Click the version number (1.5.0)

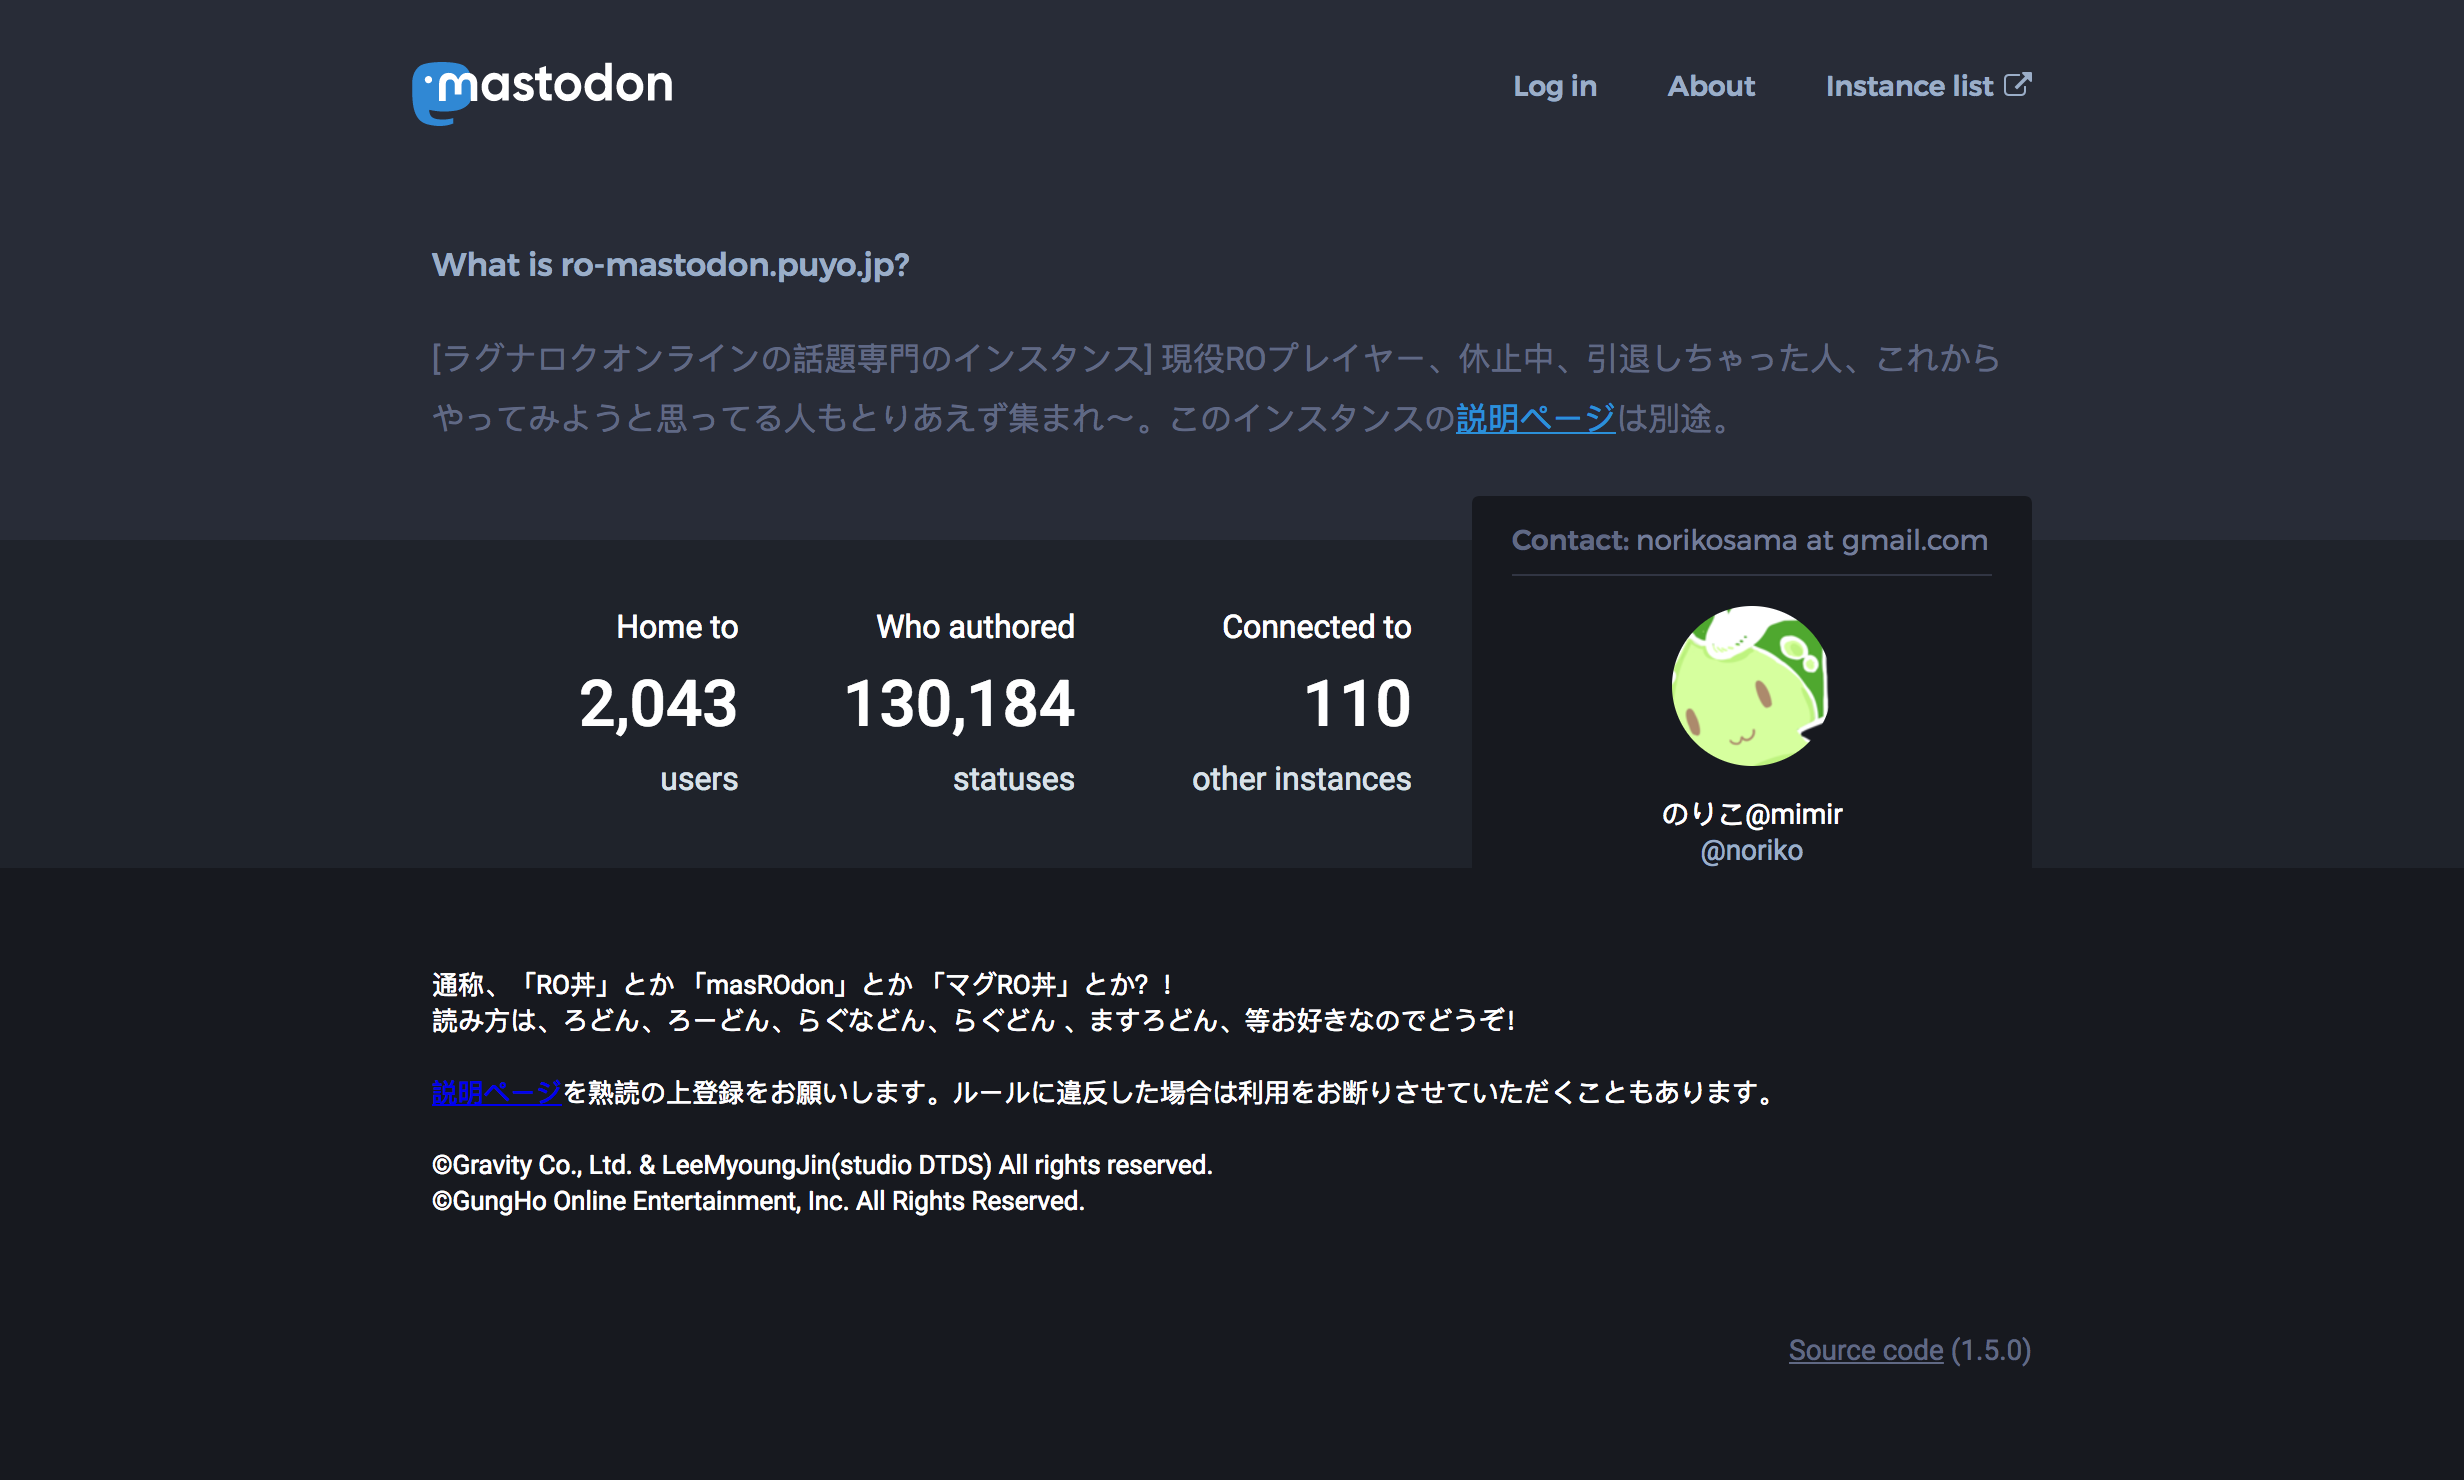pos(1991,1350)
